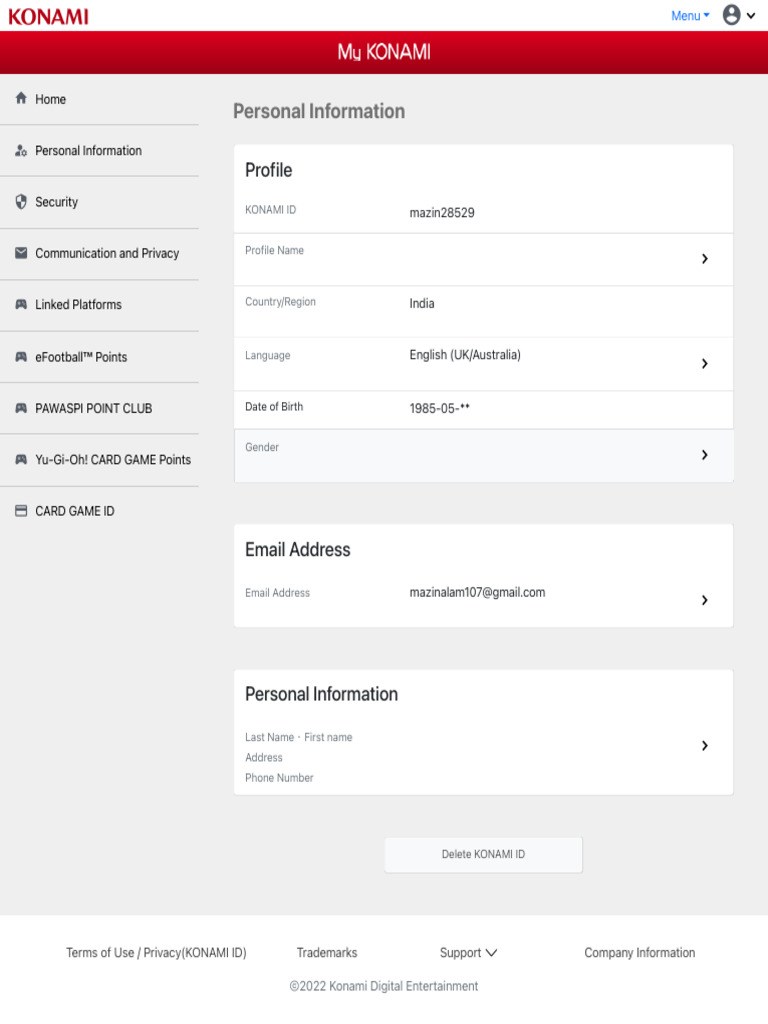Click the eFootball Points gamepad icon
Image resolution: width=768 pixels, height=1024 pixels.
pos(21,357)
